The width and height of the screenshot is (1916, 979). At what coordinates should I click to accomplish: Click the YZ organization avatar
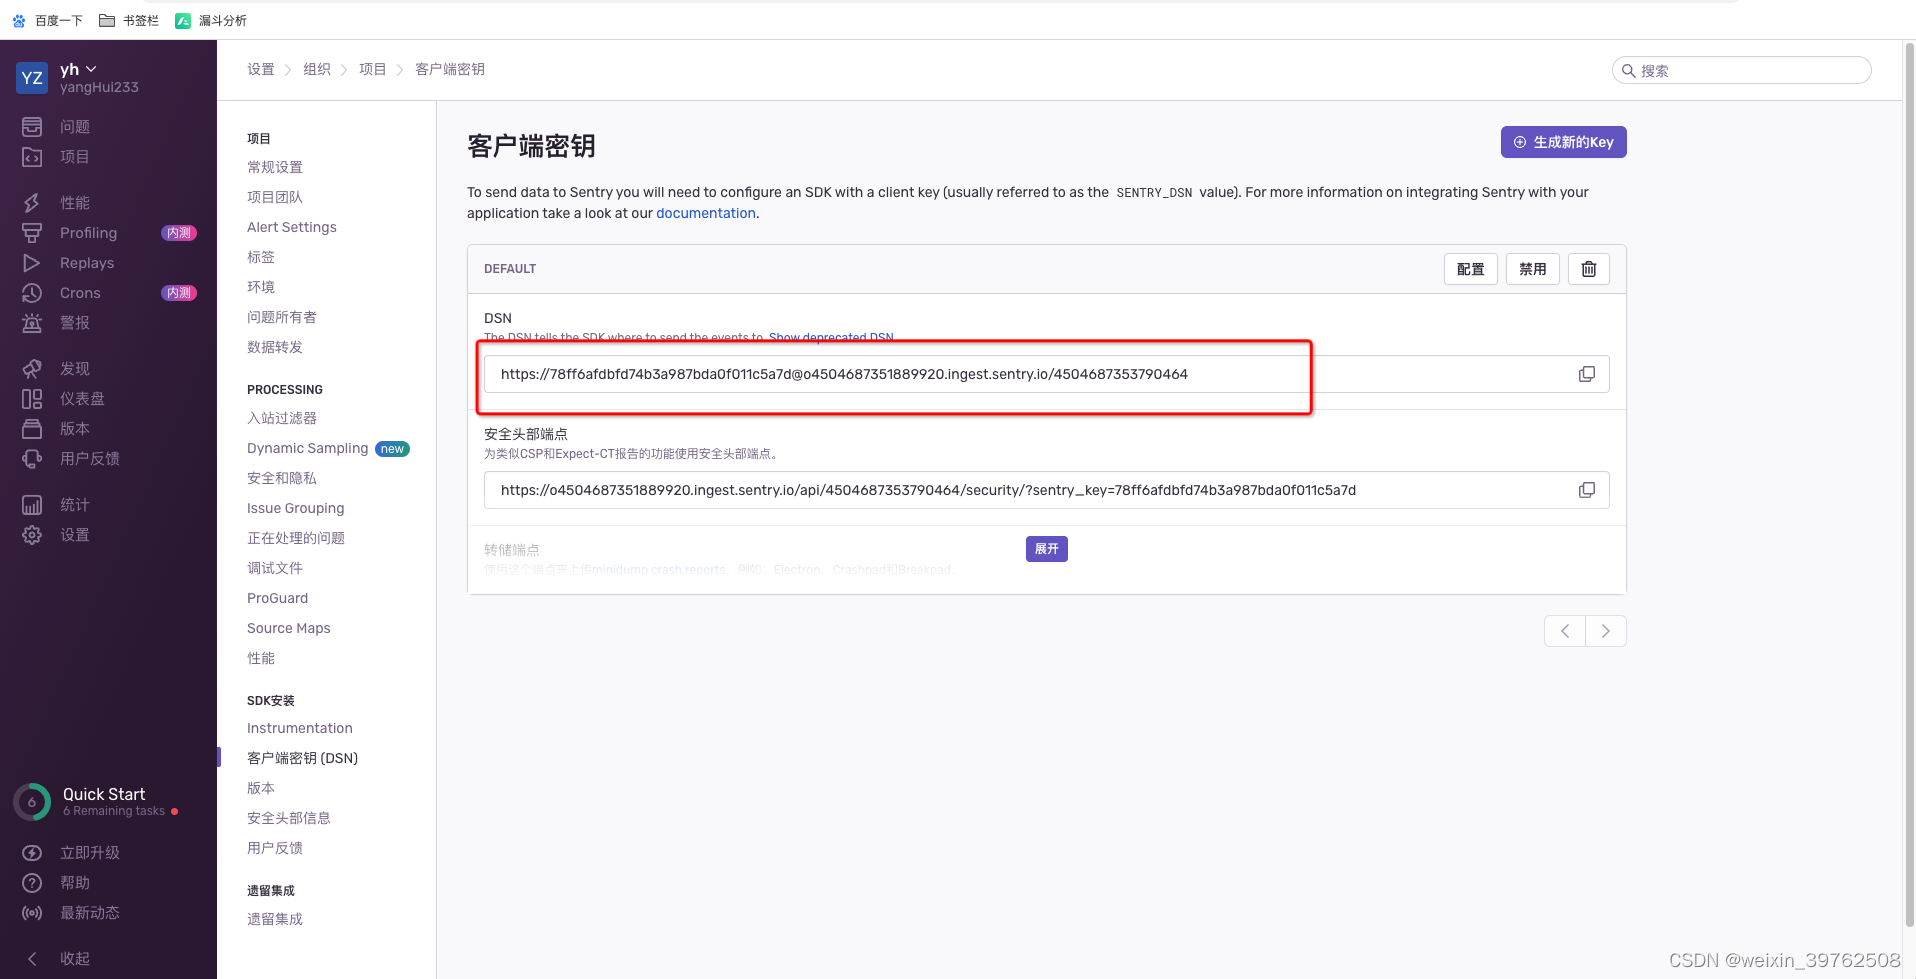coord(32,78)
